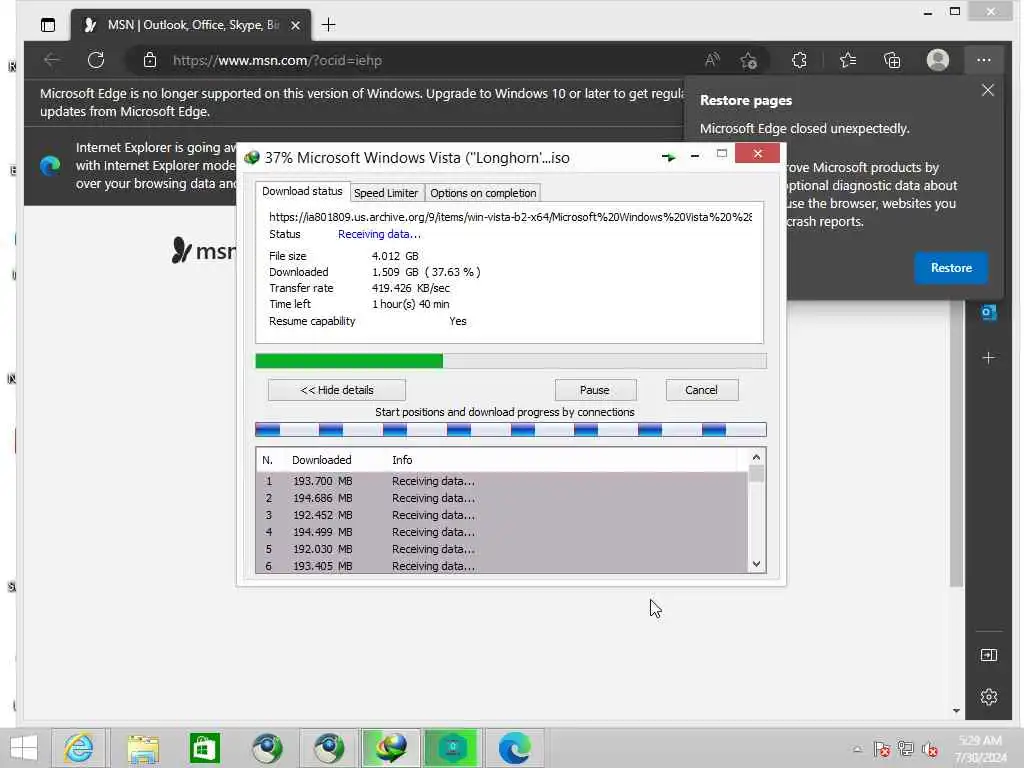Viewport: 1024px width, 768px height.
Task: Click the connection list scroll down arrow
Action: pyautogui.click(x=756, y=564)
